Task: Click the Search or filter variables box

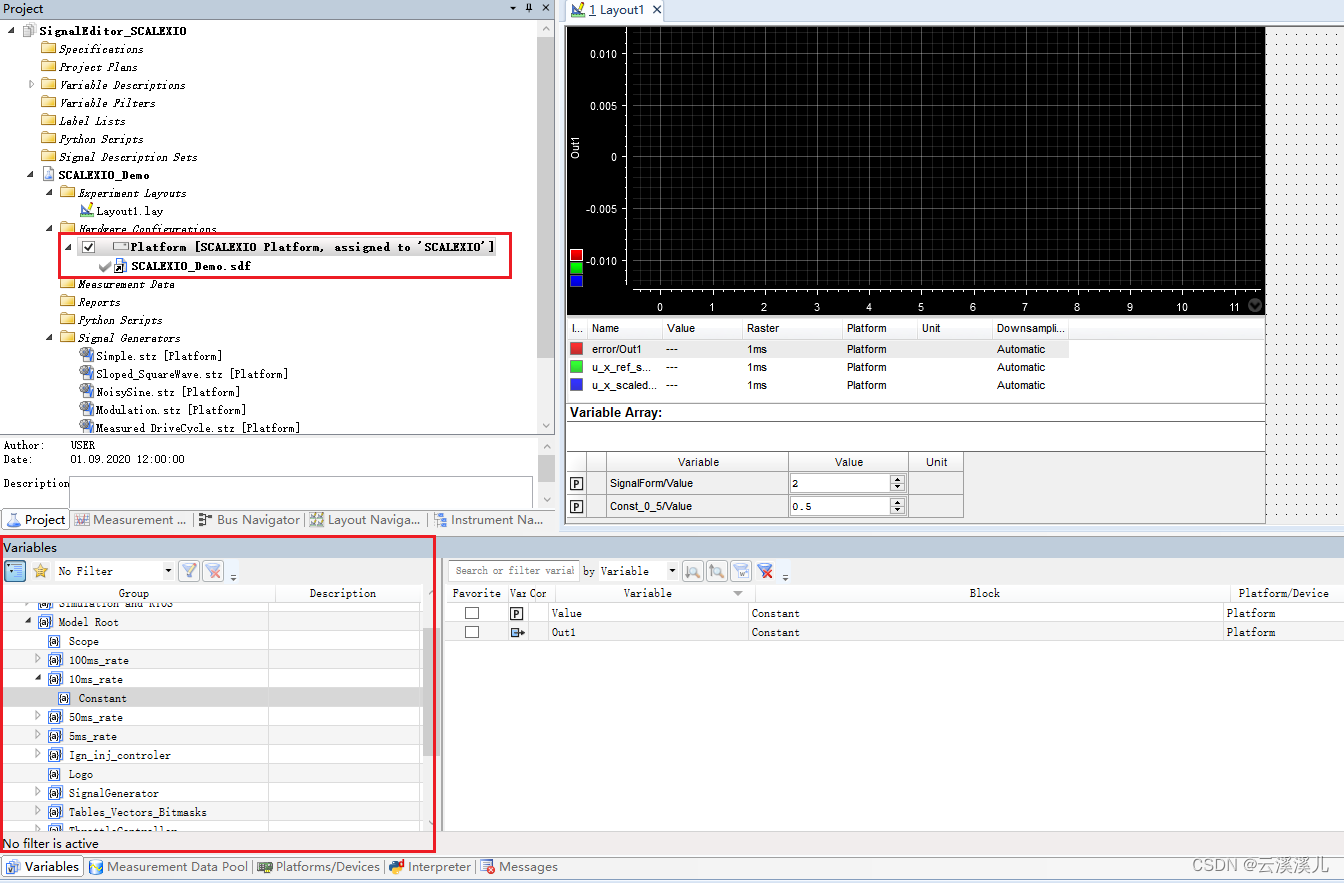Action: [x=513, y=571]
